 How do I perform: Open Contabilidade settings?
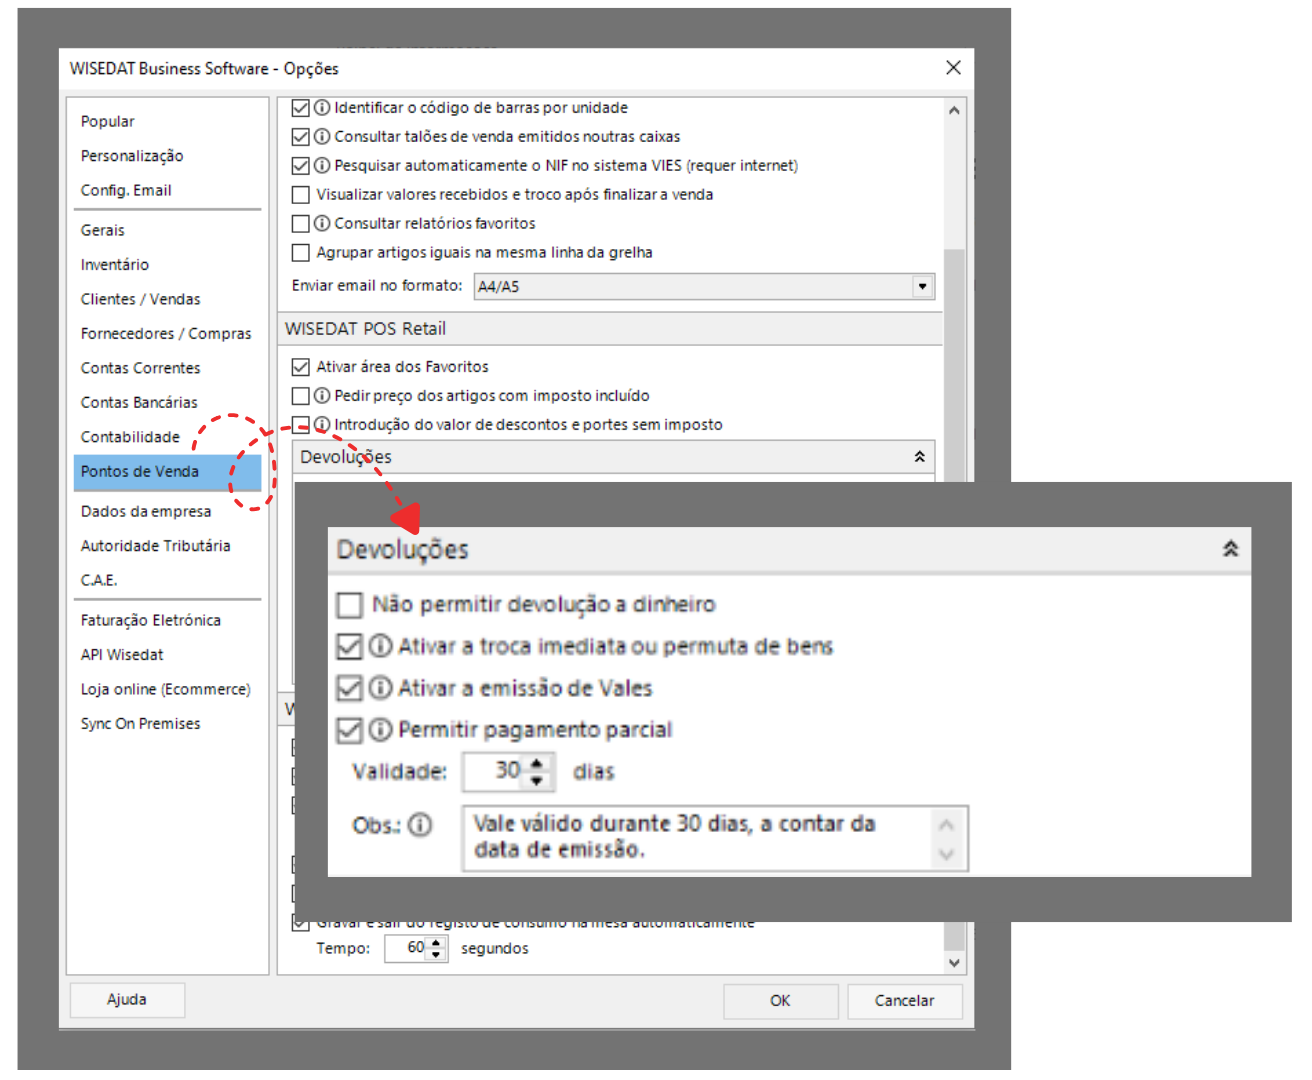(131, 437)
